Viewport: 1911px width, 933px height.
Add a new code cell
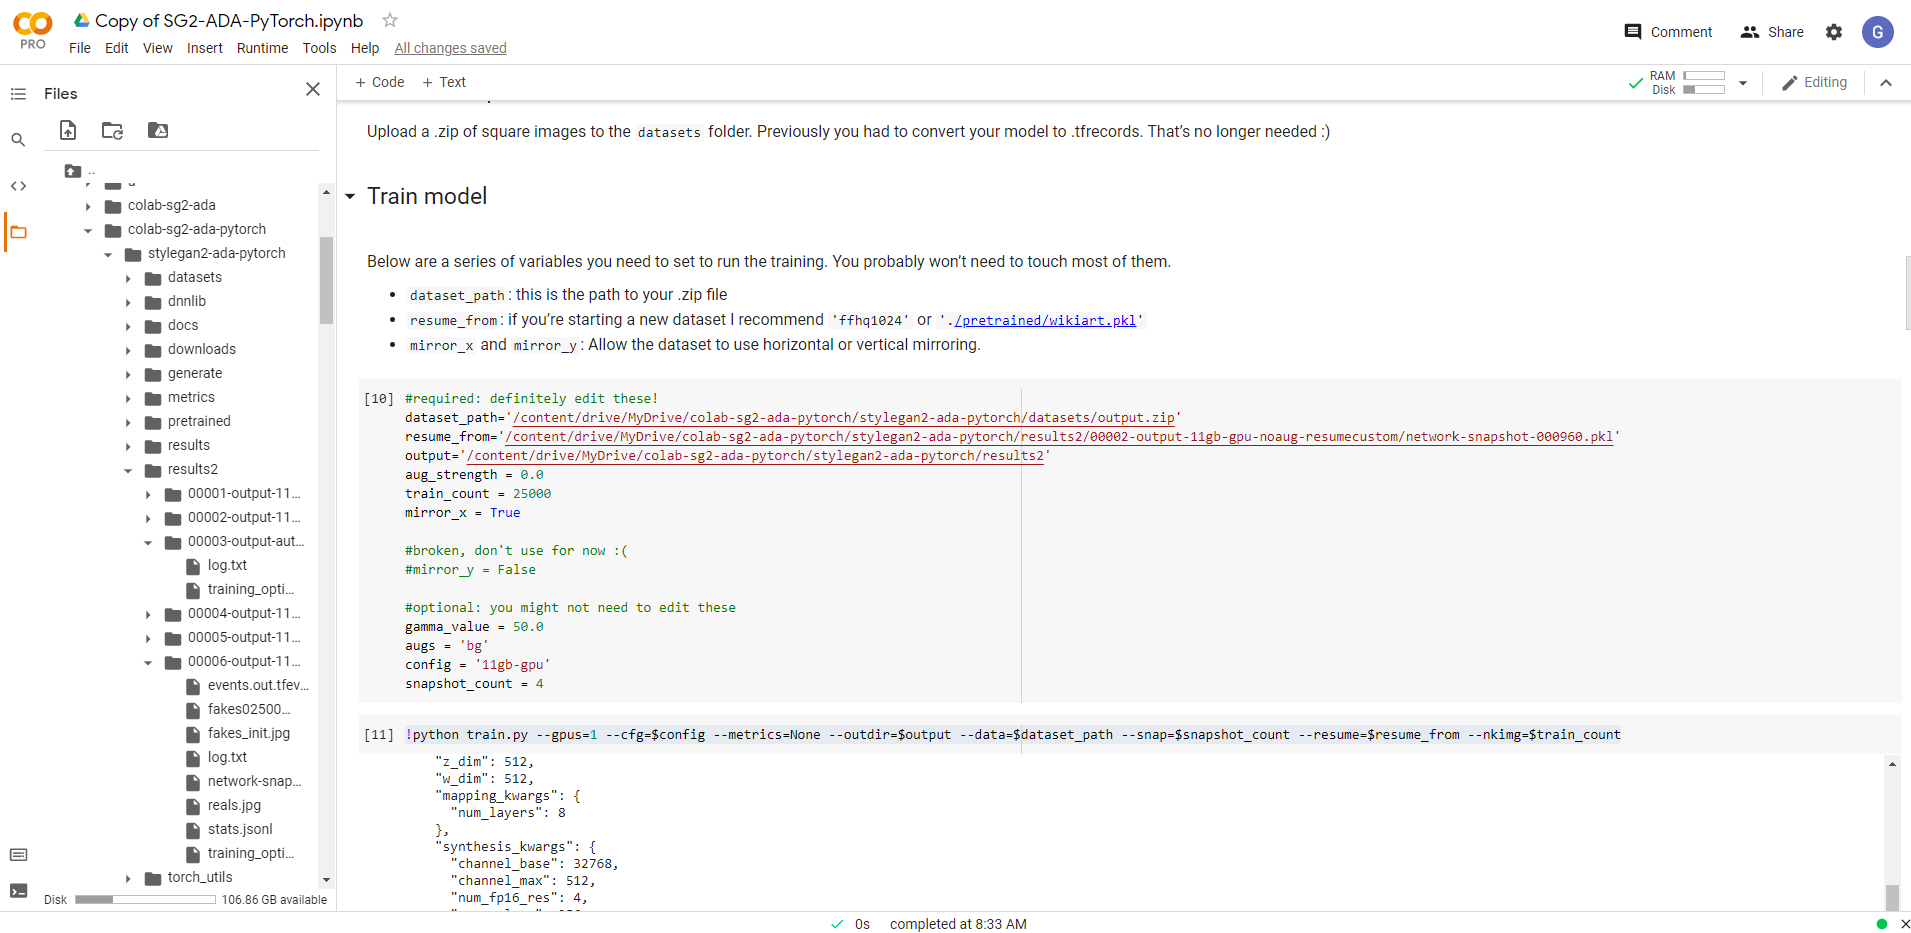tap(379, 82)
